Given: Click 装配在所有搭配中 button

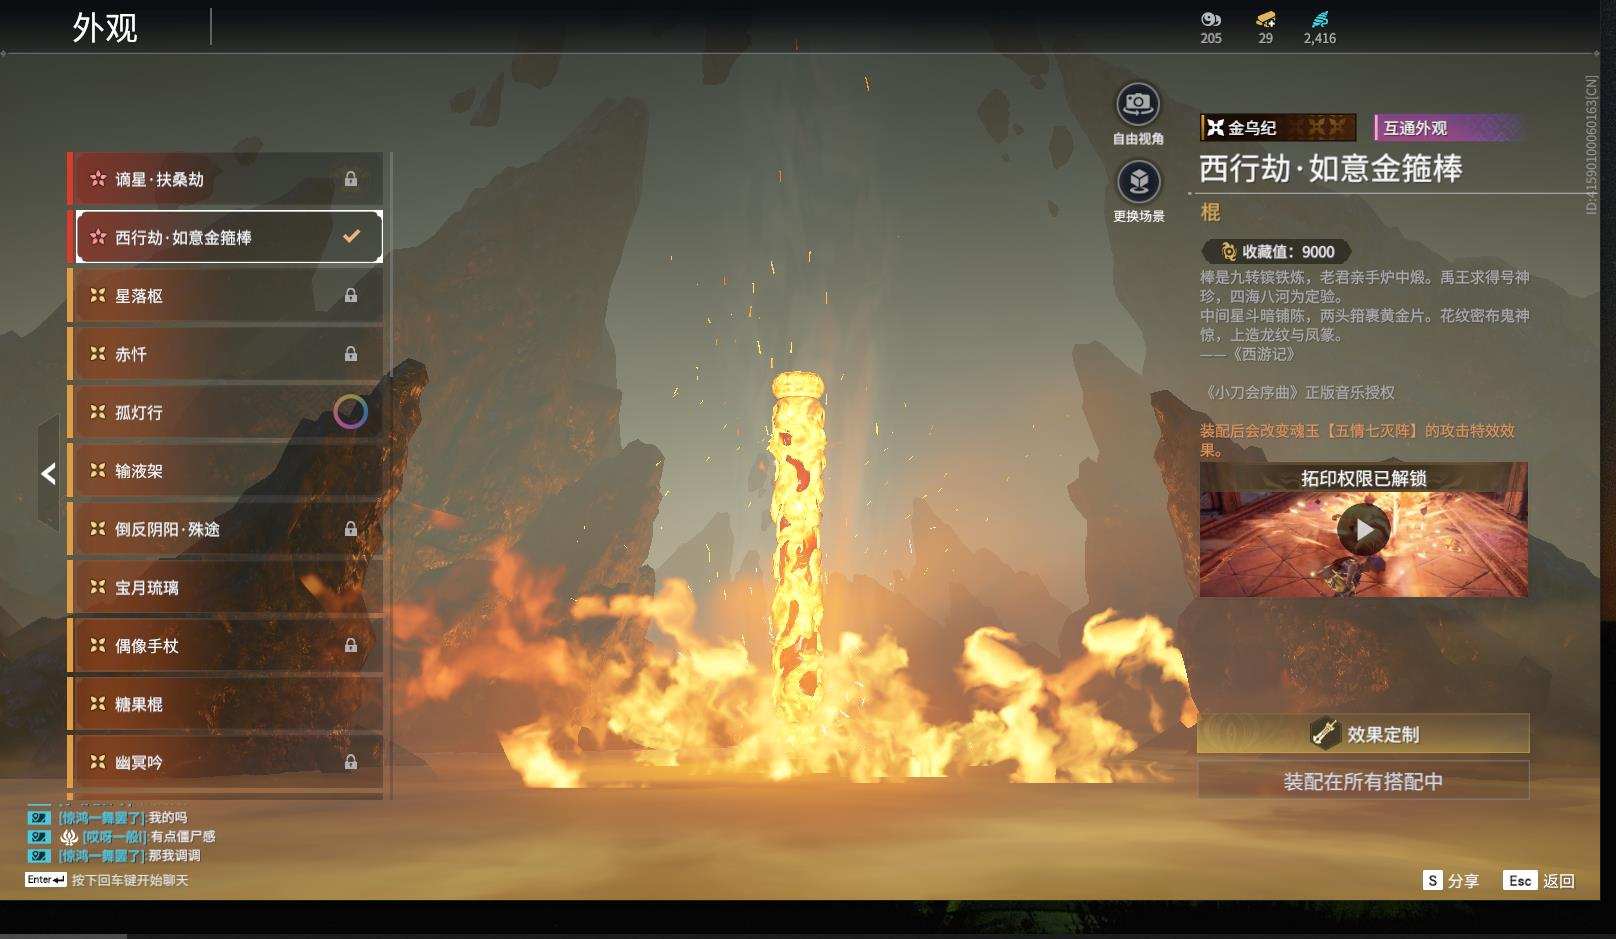Looking at the screenshot, I should (x=1363, y=781).
